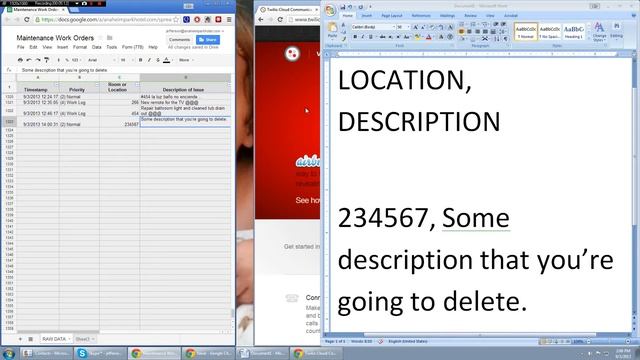Click Google Sheets formula bar text

click(x=64, y=70)
